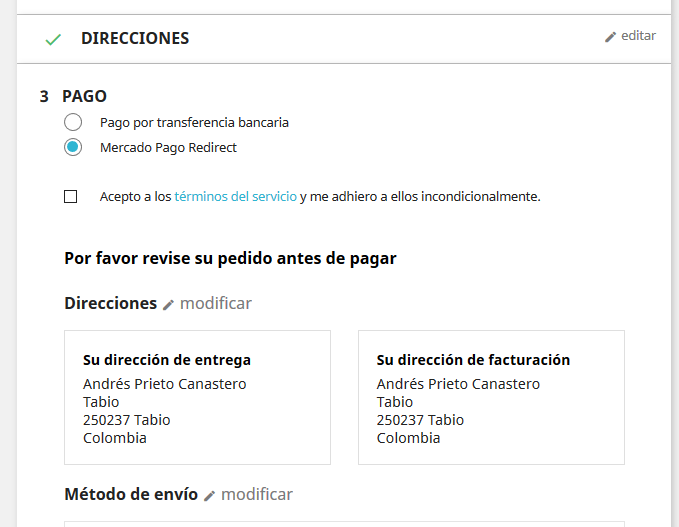Click the Mercado Pago Redirect label

pyautogui.click(x=168, y=148)
